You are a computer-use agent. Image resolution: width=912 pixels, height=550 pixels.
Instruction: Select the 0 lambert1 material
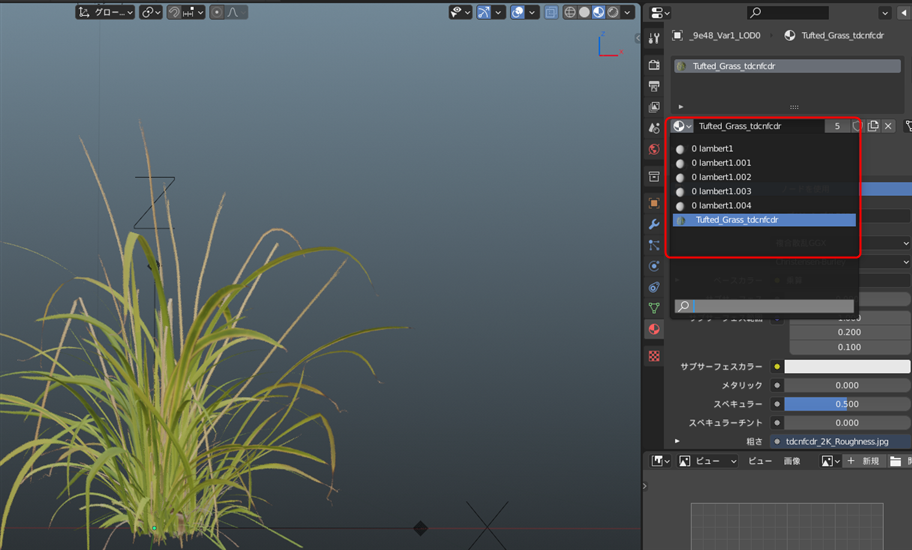coord(764,149)
